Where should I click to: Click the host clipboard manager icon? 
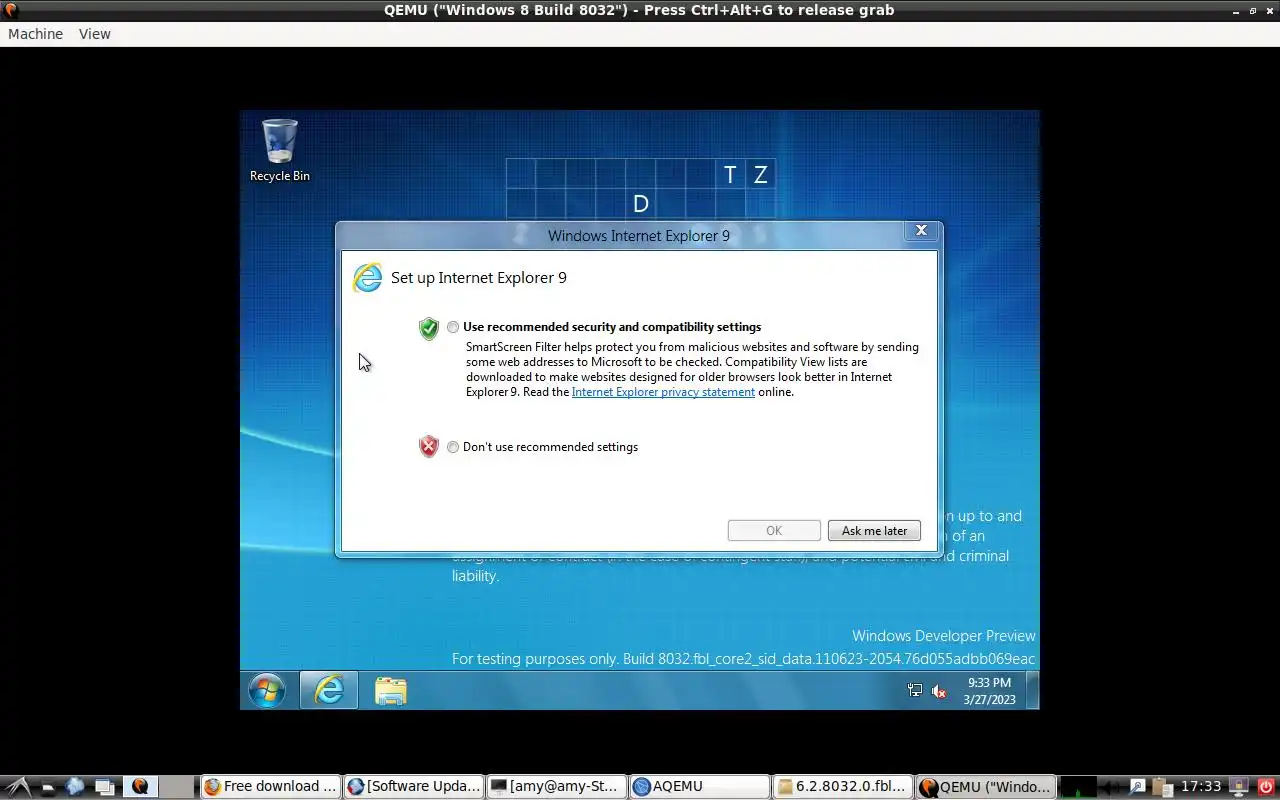pos(1162,787)
